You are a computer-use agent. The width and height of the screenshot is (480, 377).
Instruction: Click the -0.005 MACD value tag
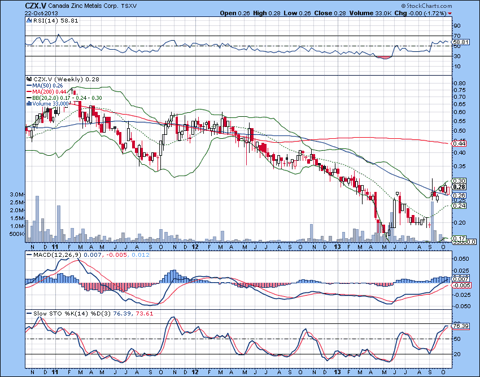pyautogui.click(x=462, y=285)
